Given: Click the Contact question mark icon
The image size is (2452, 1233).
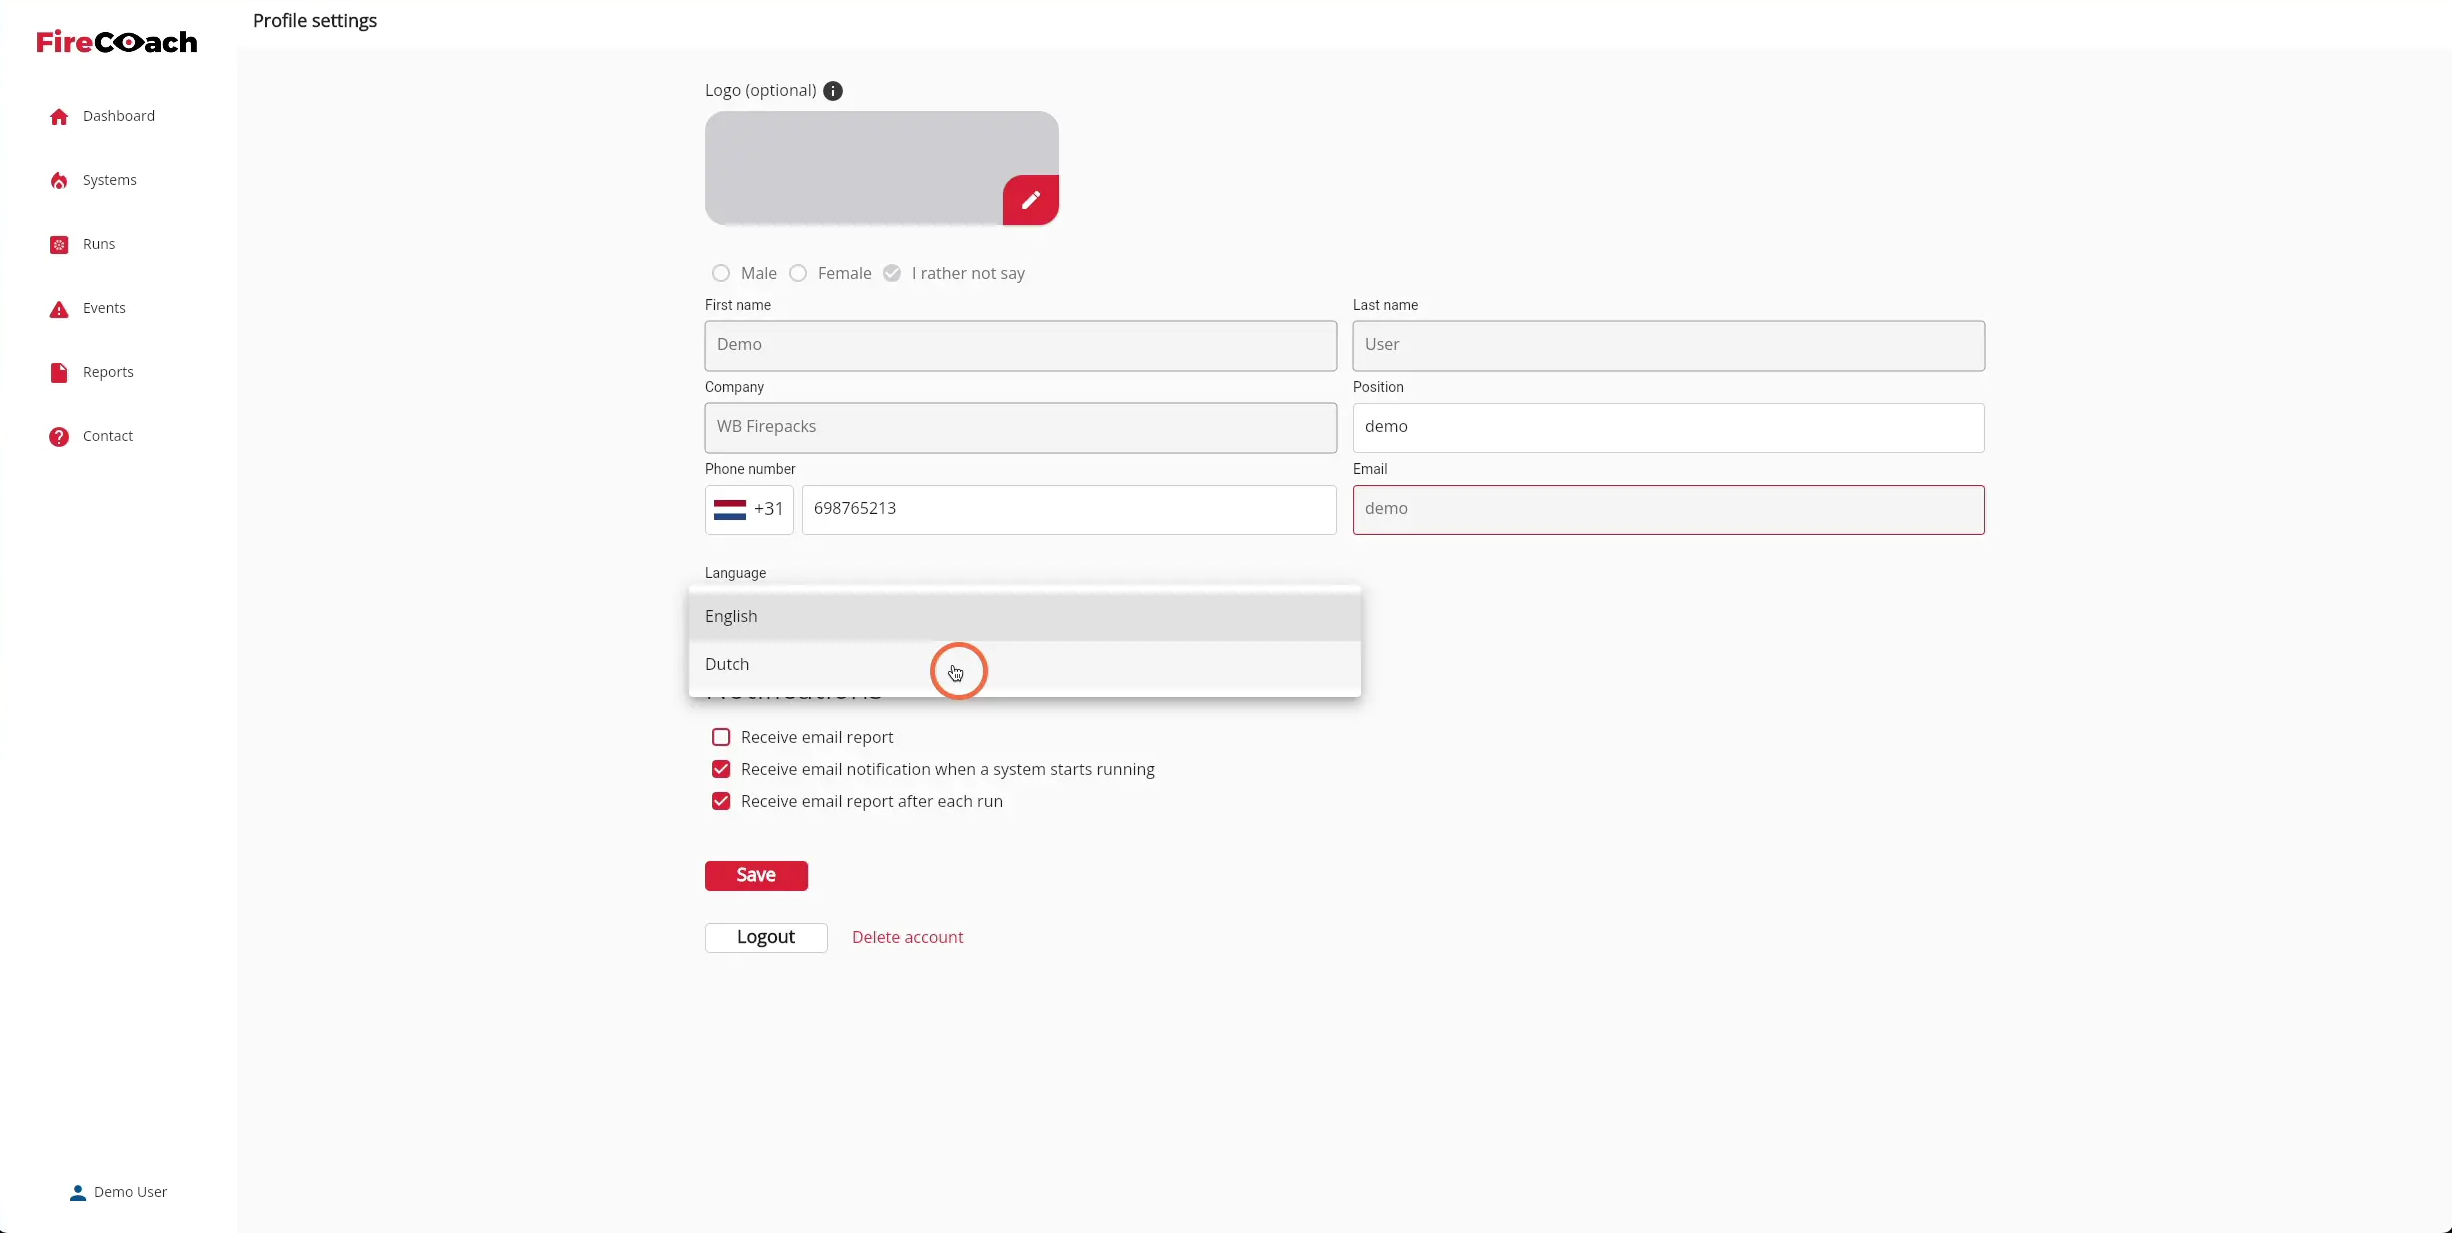Looking at the screenshot, I should tap(59, 437).
